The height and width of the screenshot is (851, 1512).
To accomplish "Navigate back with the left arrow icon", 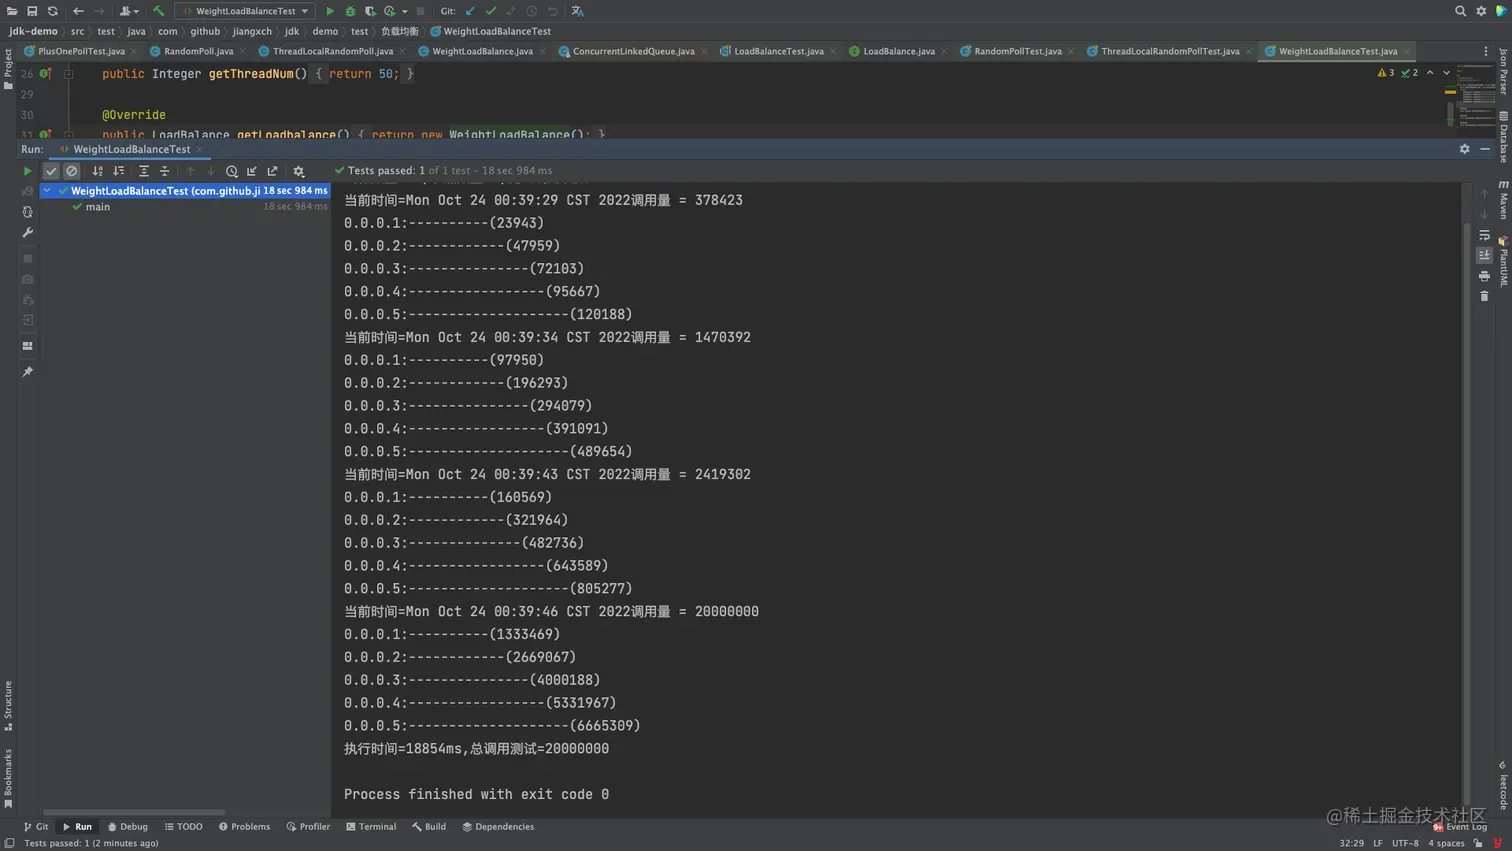I will pyautogui.click(x=78, y=11).
